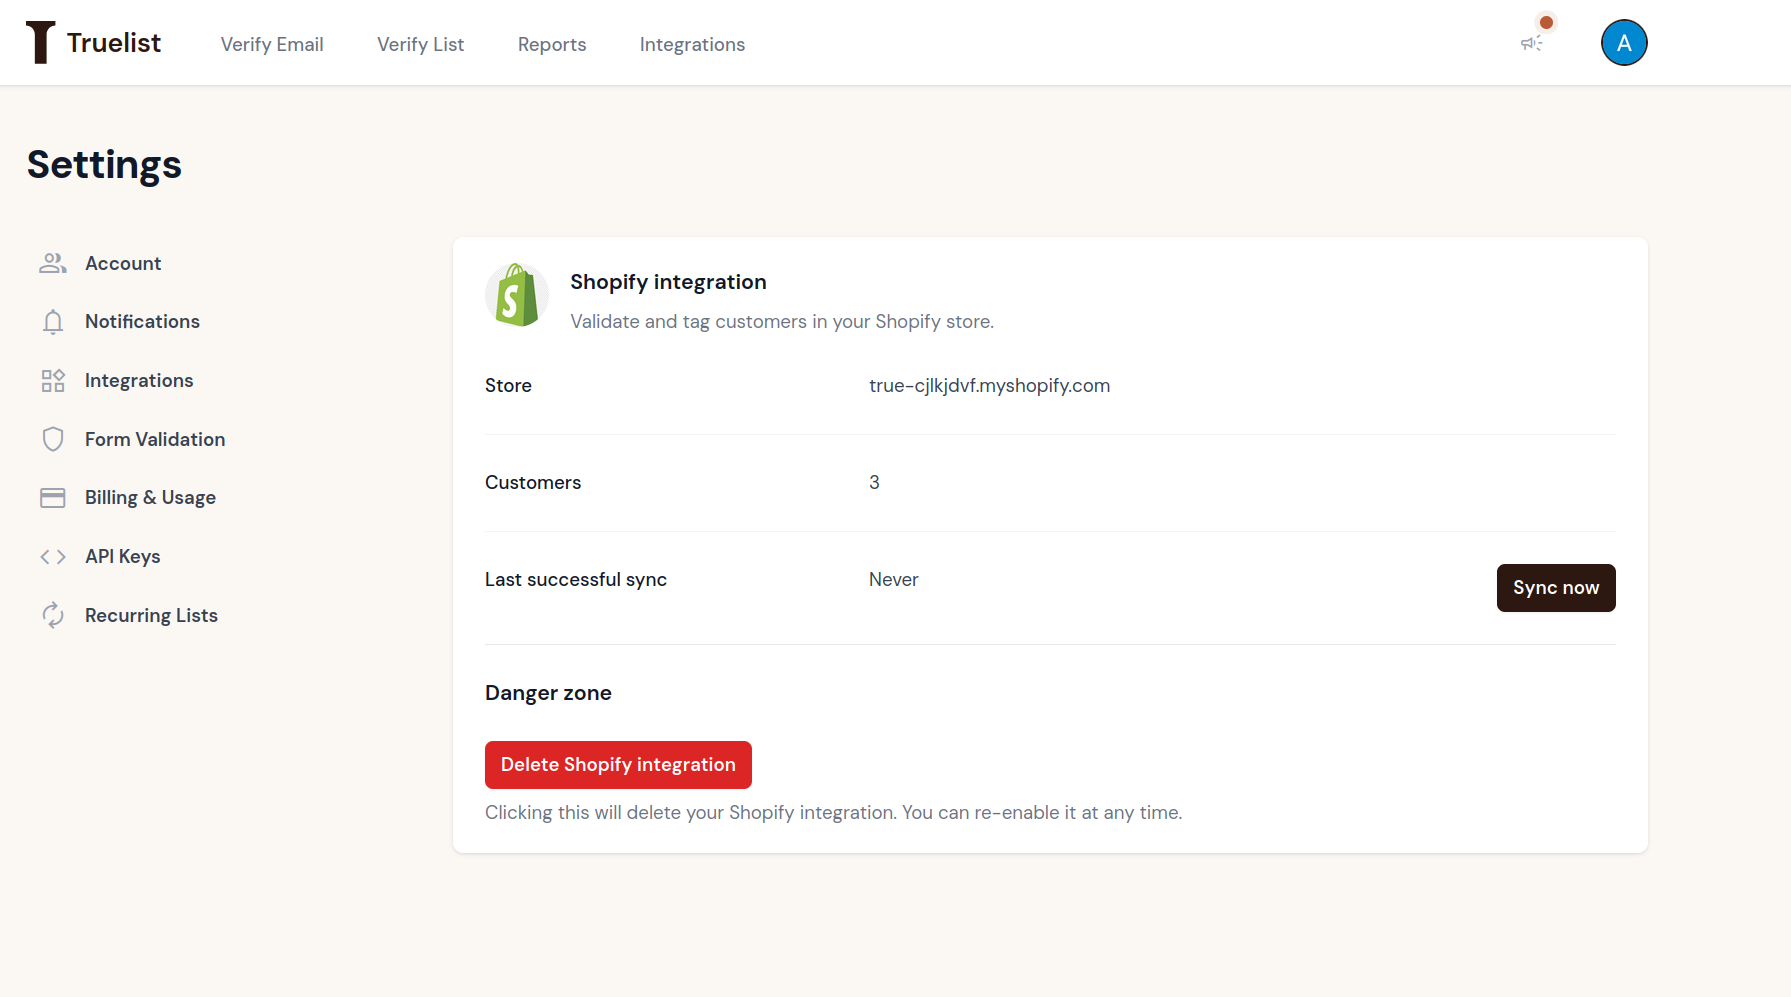1791x997 pixels.
Task: Open the Verify List page
Action: tap(420, 44)
